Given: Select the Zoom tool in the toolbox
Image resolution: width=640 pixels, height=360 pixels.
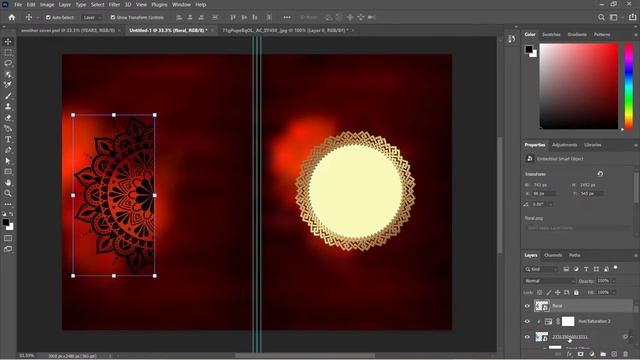Looking at the screenshot, I should coord(8,193).
